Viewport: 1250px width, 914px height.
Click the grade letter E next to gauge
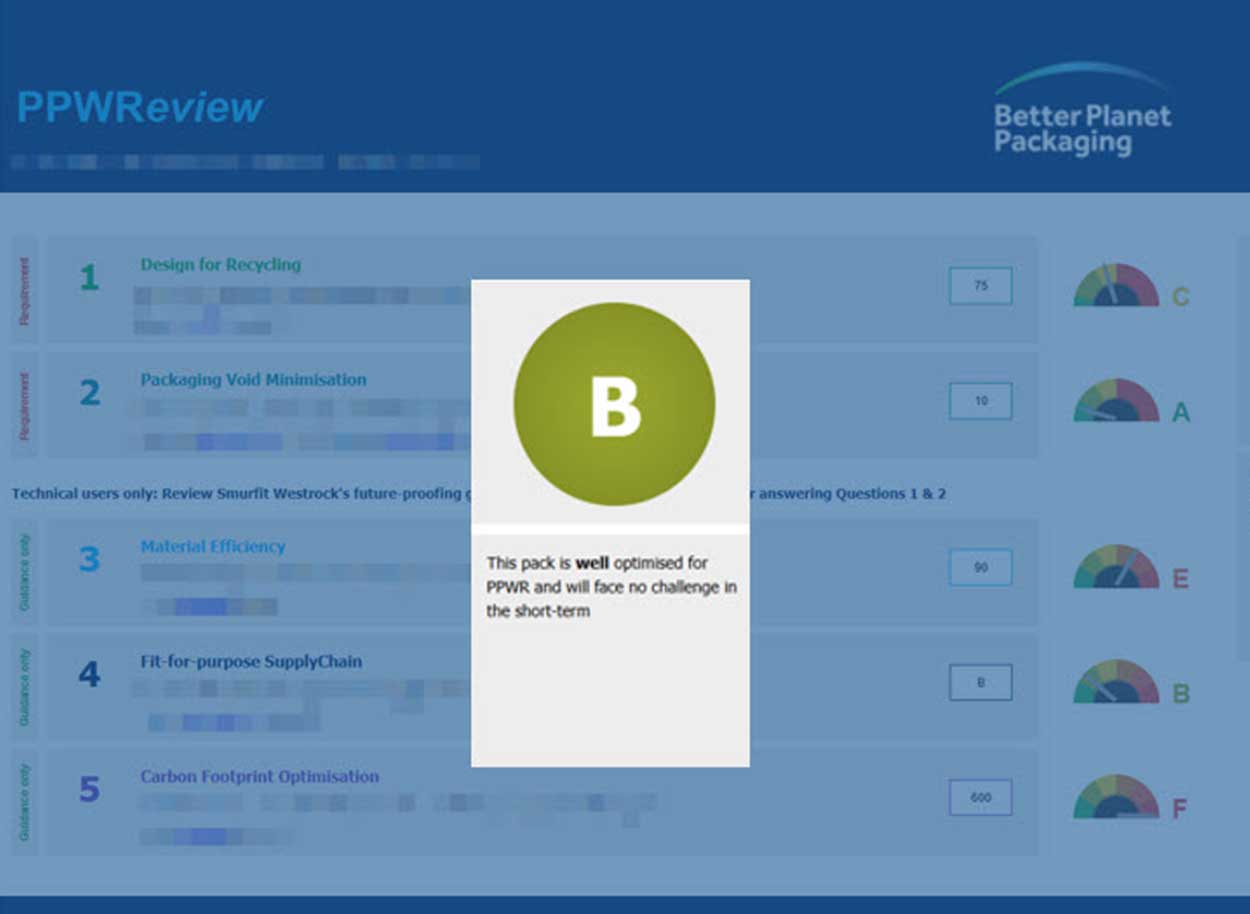pos(1181,579)
